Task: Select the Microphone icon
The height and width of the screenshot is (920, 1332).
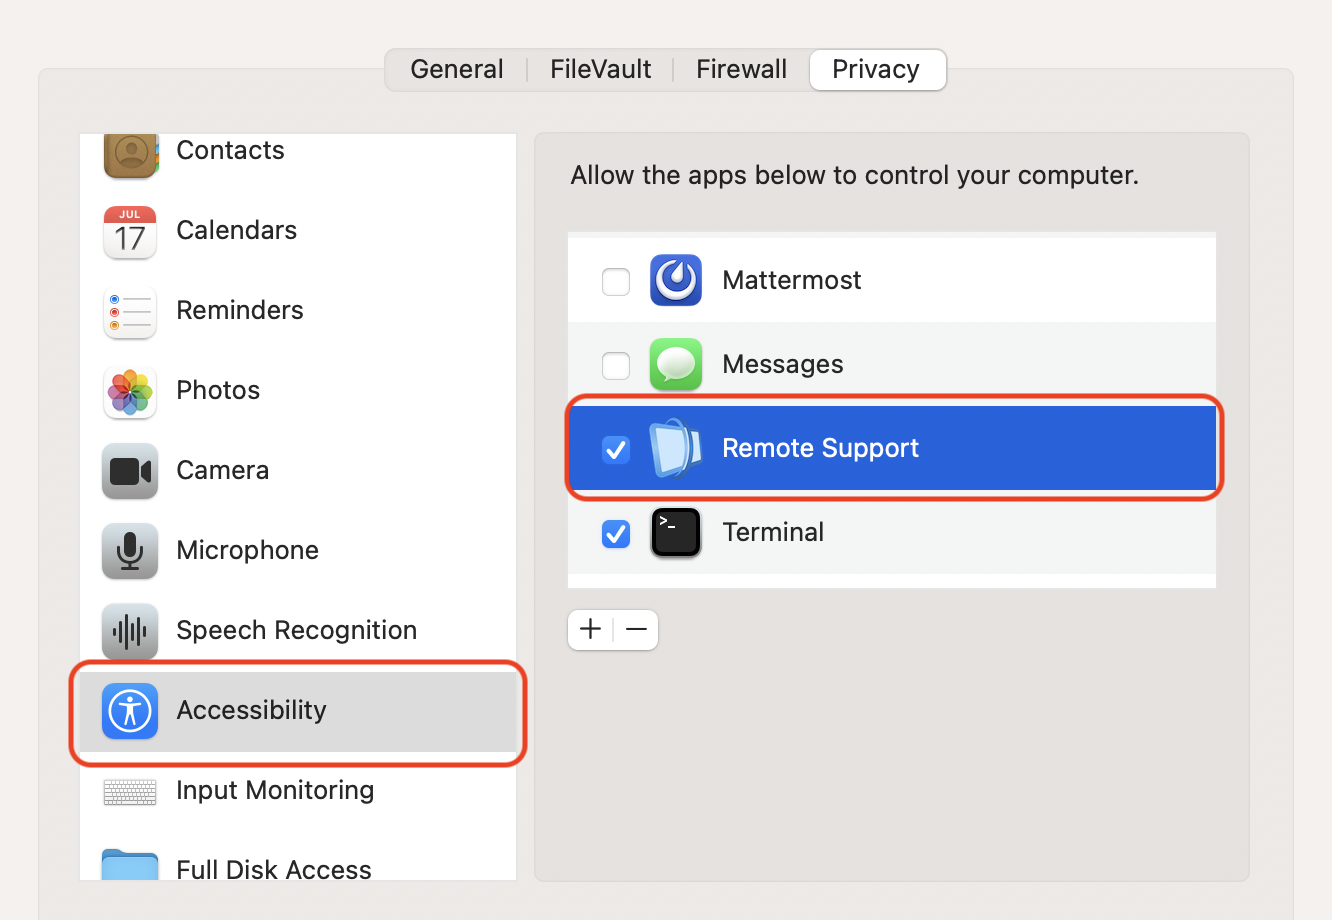Action: click(x=130, y=551)
